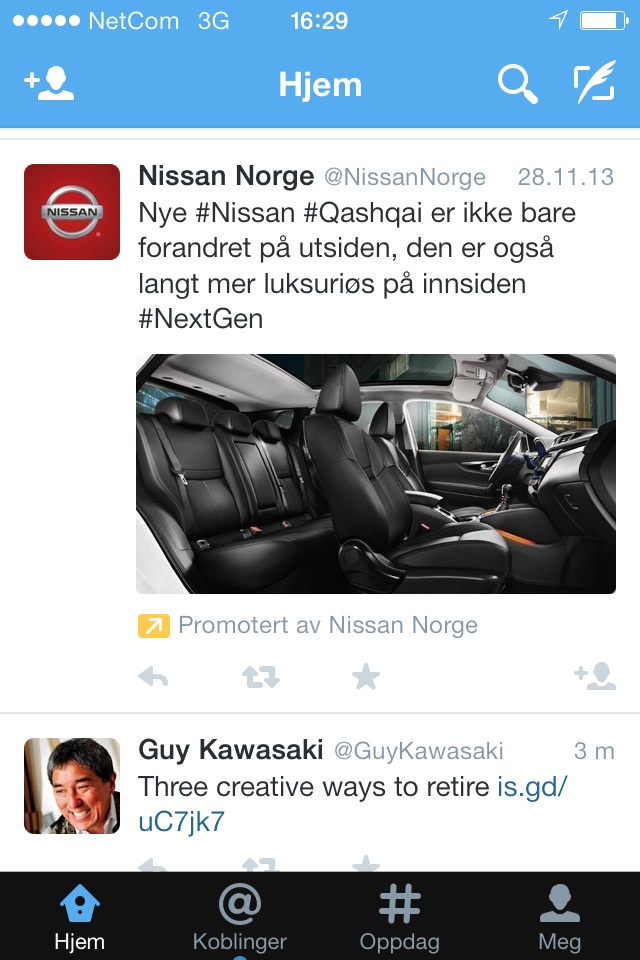The image size is (640, 960).
Task: Switch to the Oppdag tab
Action: (399, 917)
